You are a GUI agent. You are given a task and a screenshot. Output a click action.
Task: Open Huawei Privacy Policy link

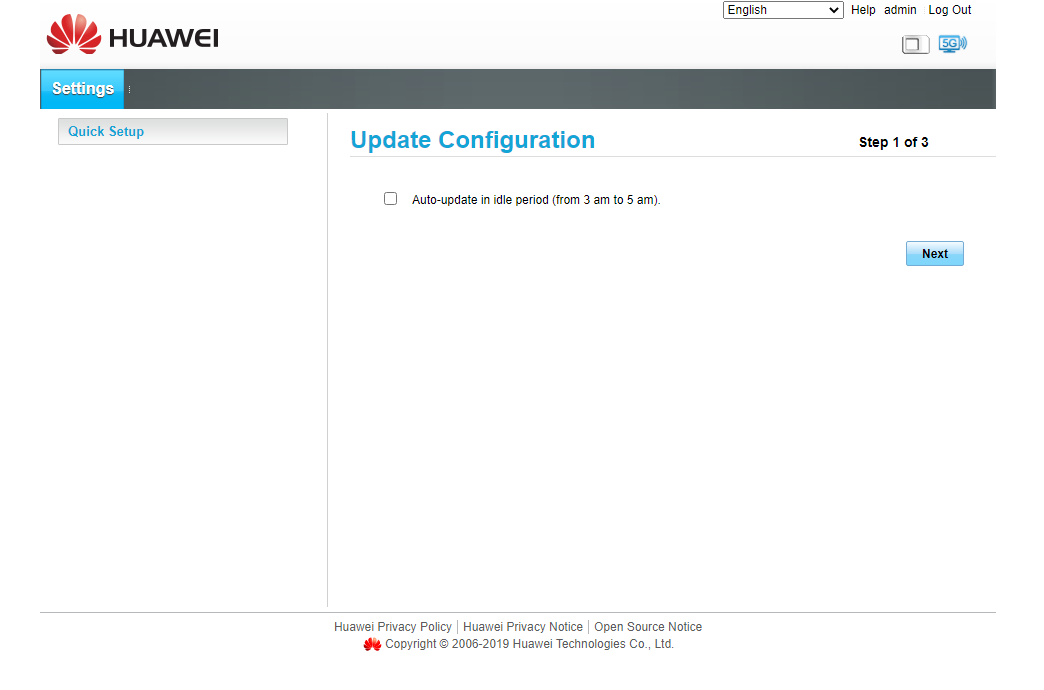coord(393,627)
